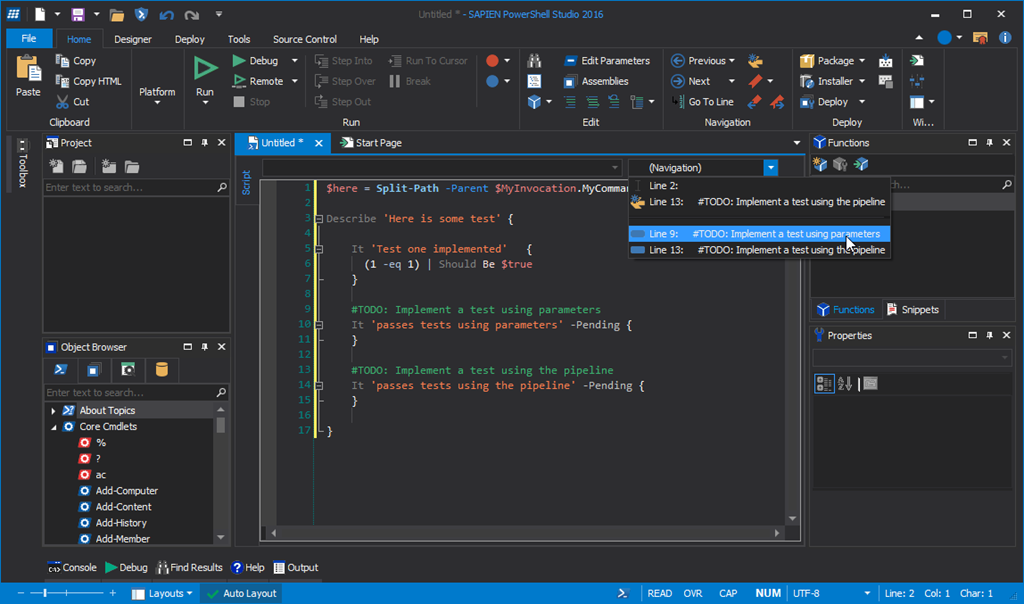
Task: Open the Deploy dropdown arrow in ribbon
Action: coord(862,102)
